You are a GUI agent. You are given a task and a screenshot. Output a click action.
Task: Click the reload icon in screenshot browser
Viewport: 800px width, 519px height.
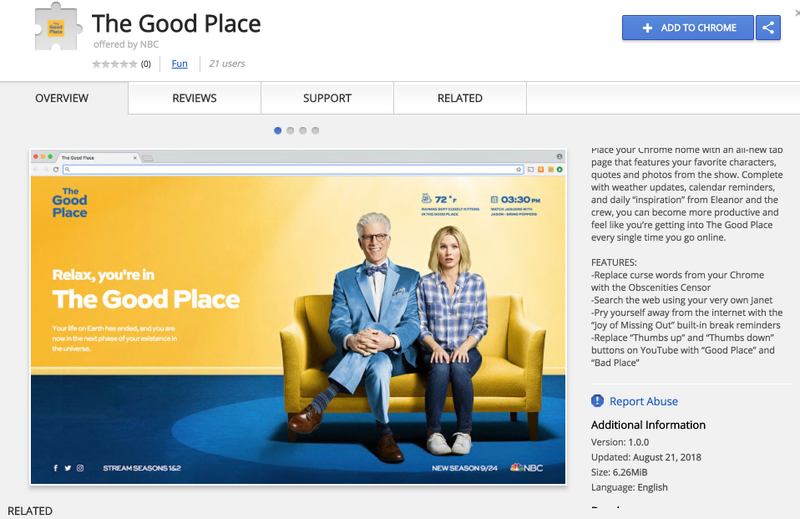tap(56, 169)
